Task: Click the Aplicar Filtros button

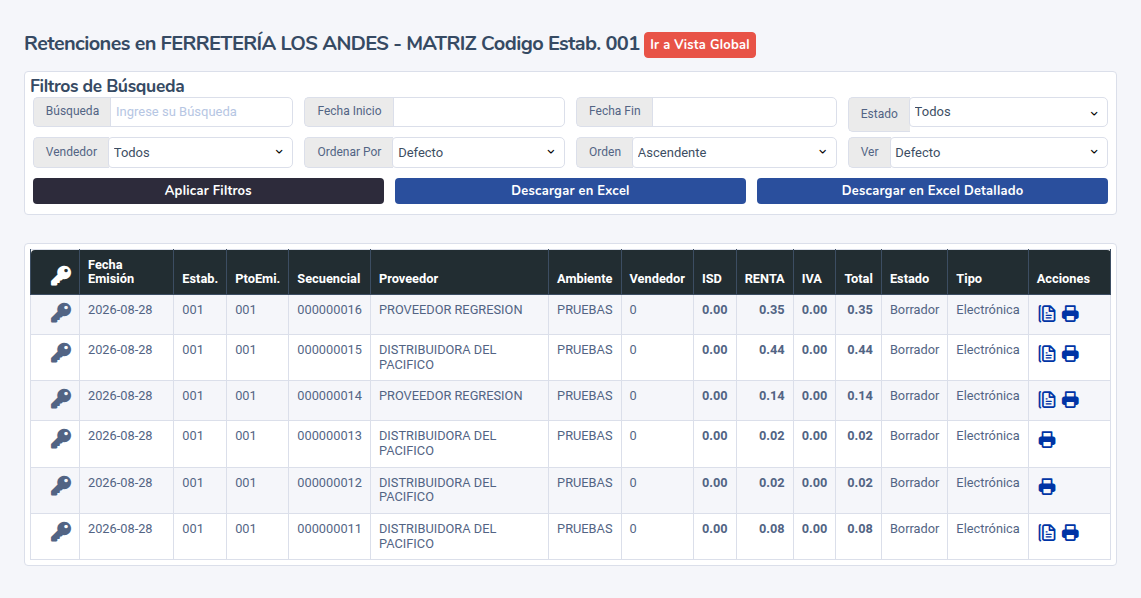Action: click(x=208, y=191)
